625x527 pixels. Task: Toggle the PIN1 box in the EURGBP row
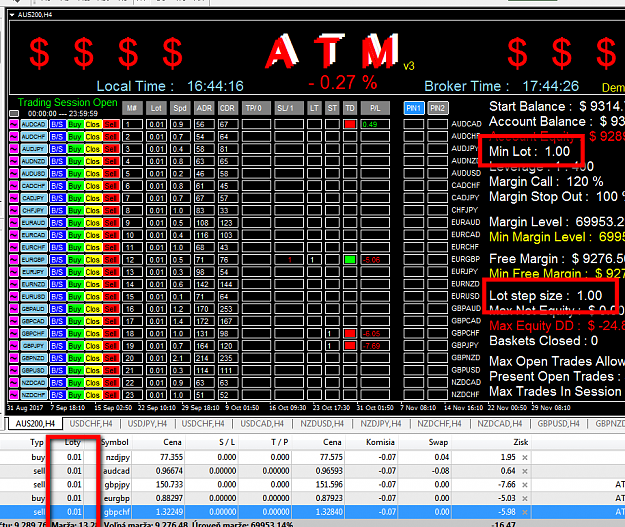414,260
